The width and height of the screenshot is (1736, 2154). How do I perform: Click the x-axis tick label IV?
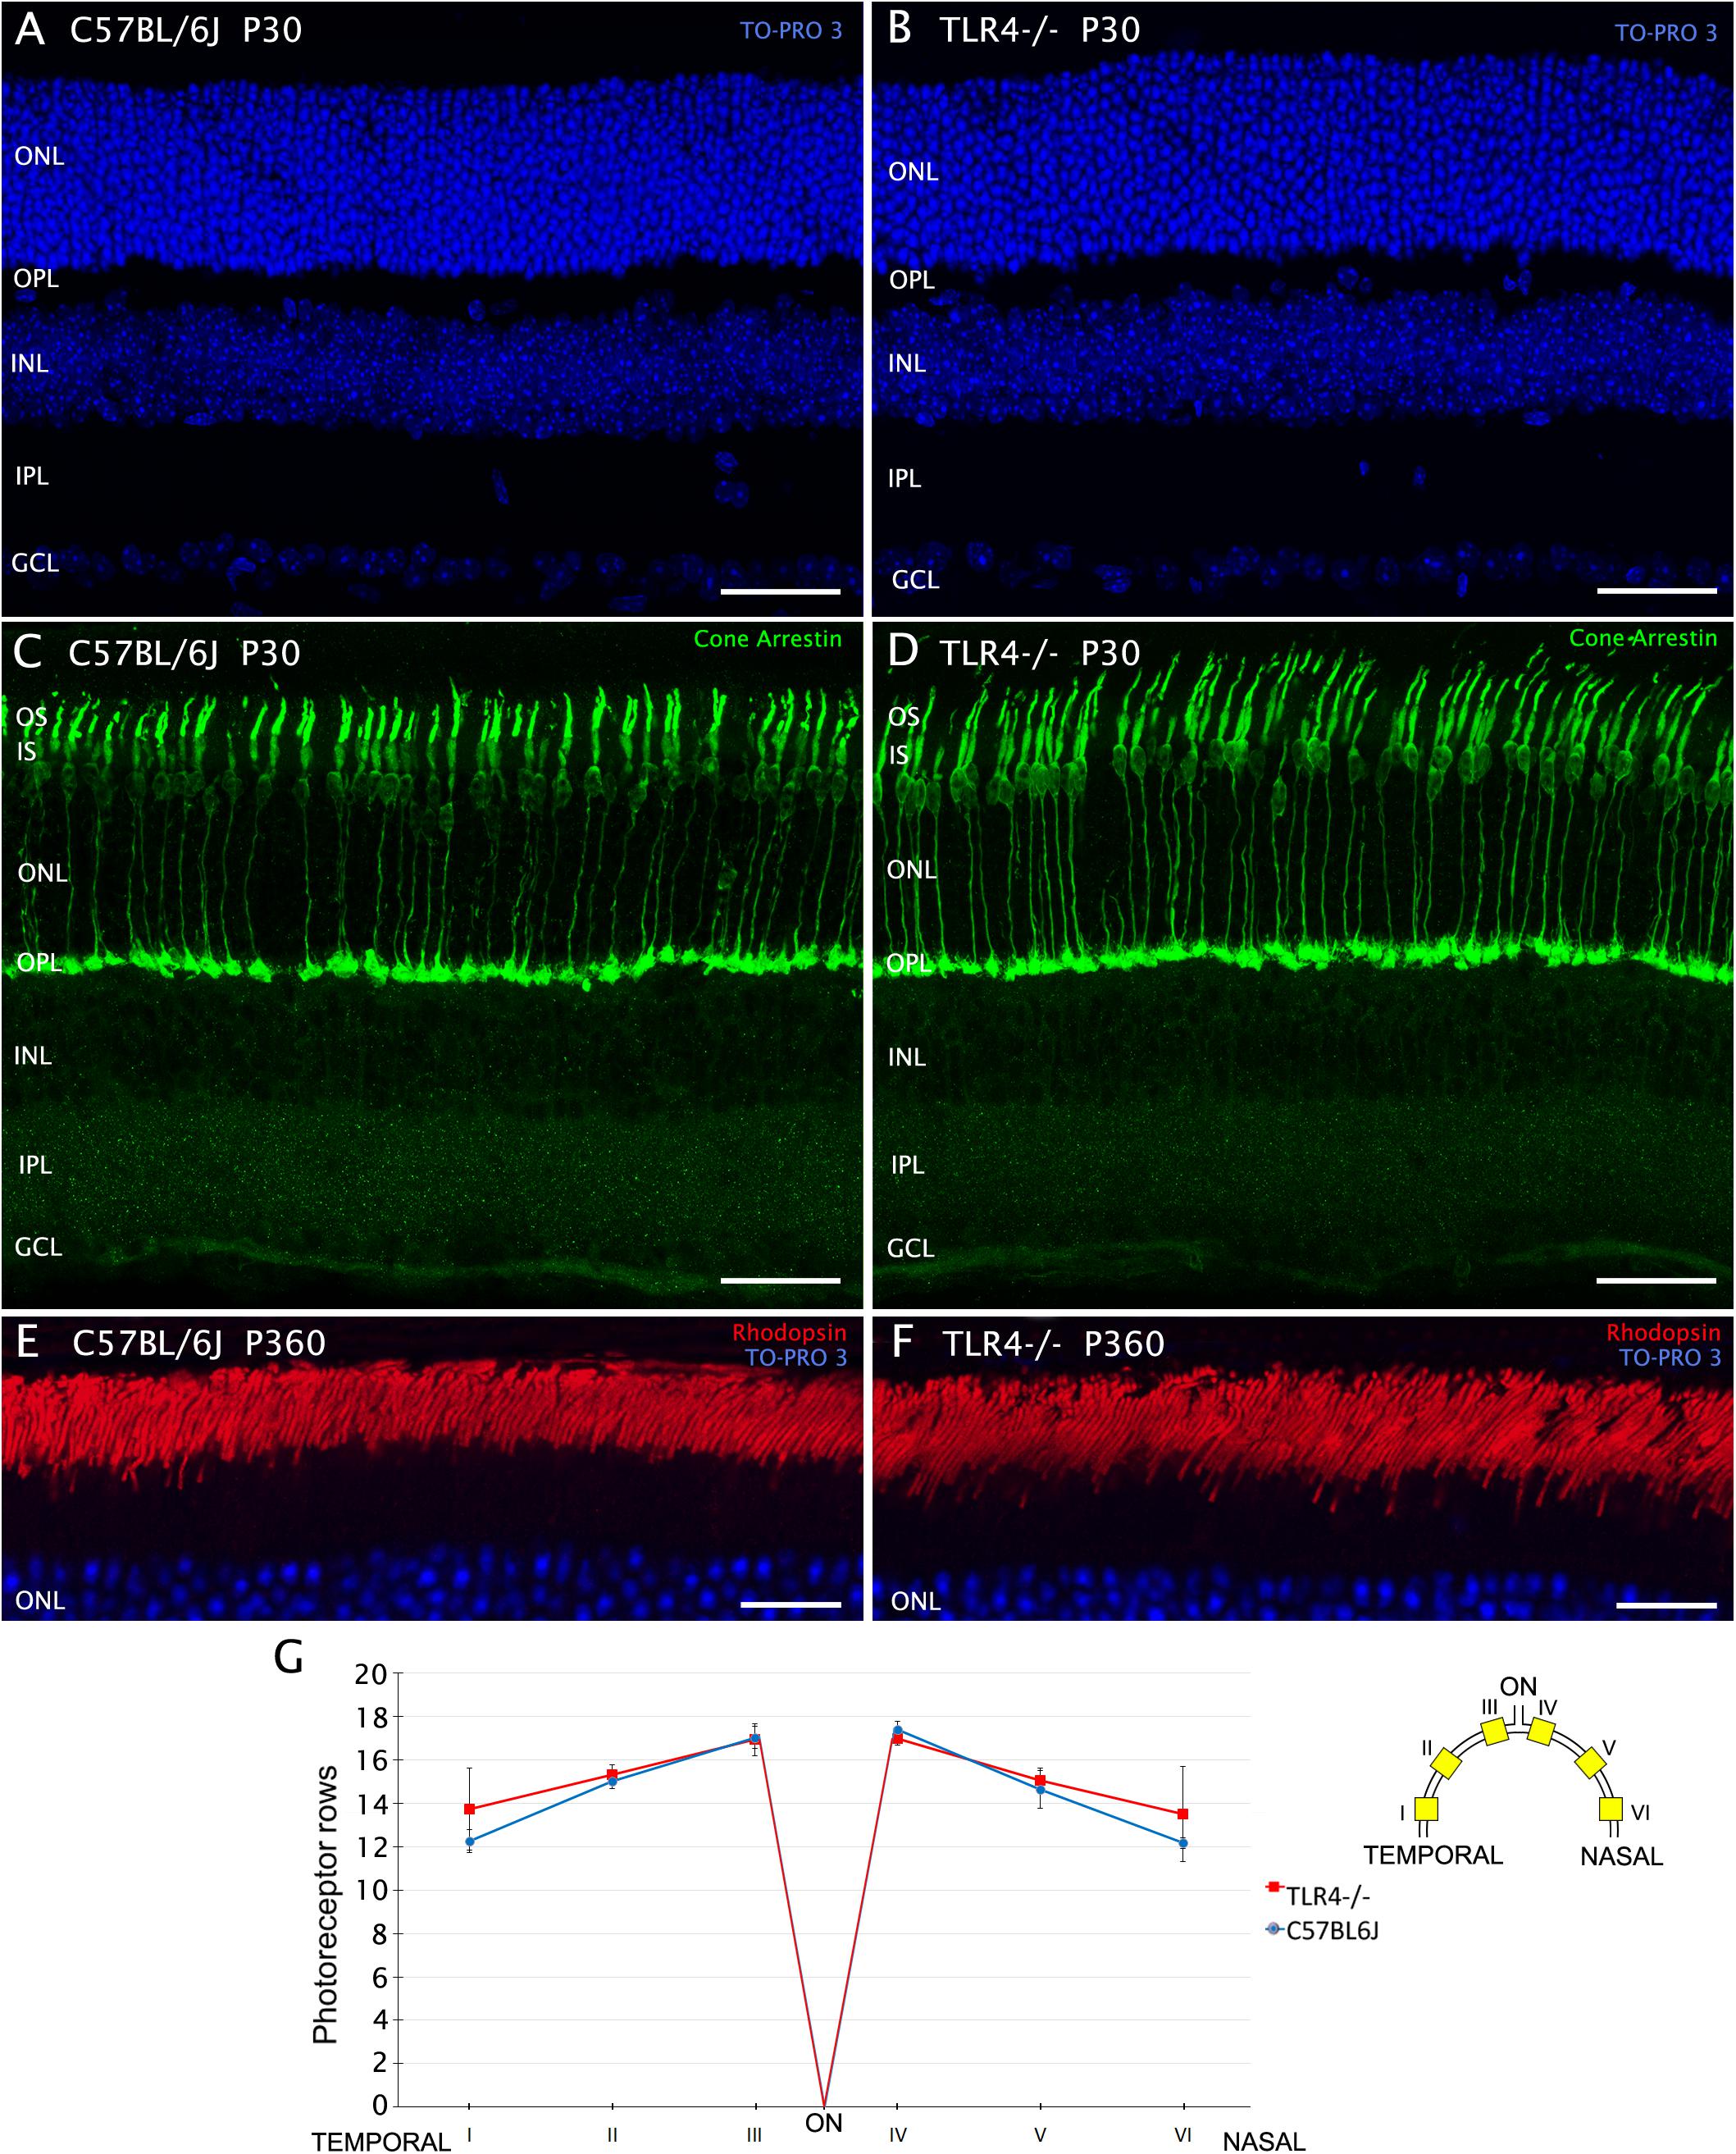[x=898, y=2135]
